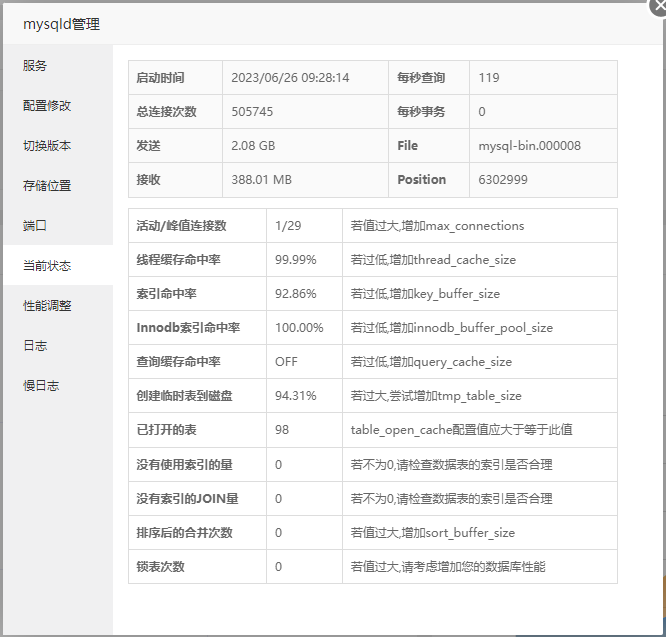Click the 已打开的表 label

(x=166, y=430)
